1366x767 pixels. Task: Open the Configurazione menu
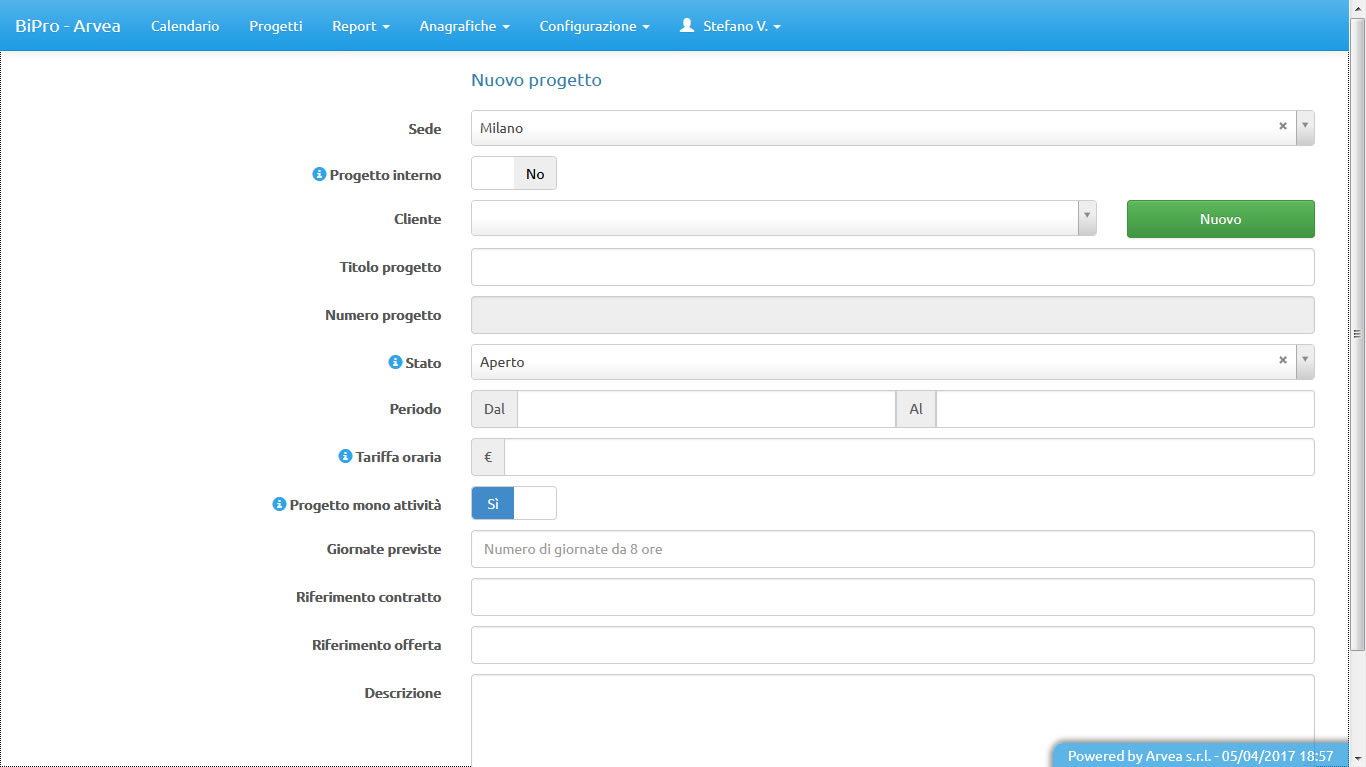point(594,26)
